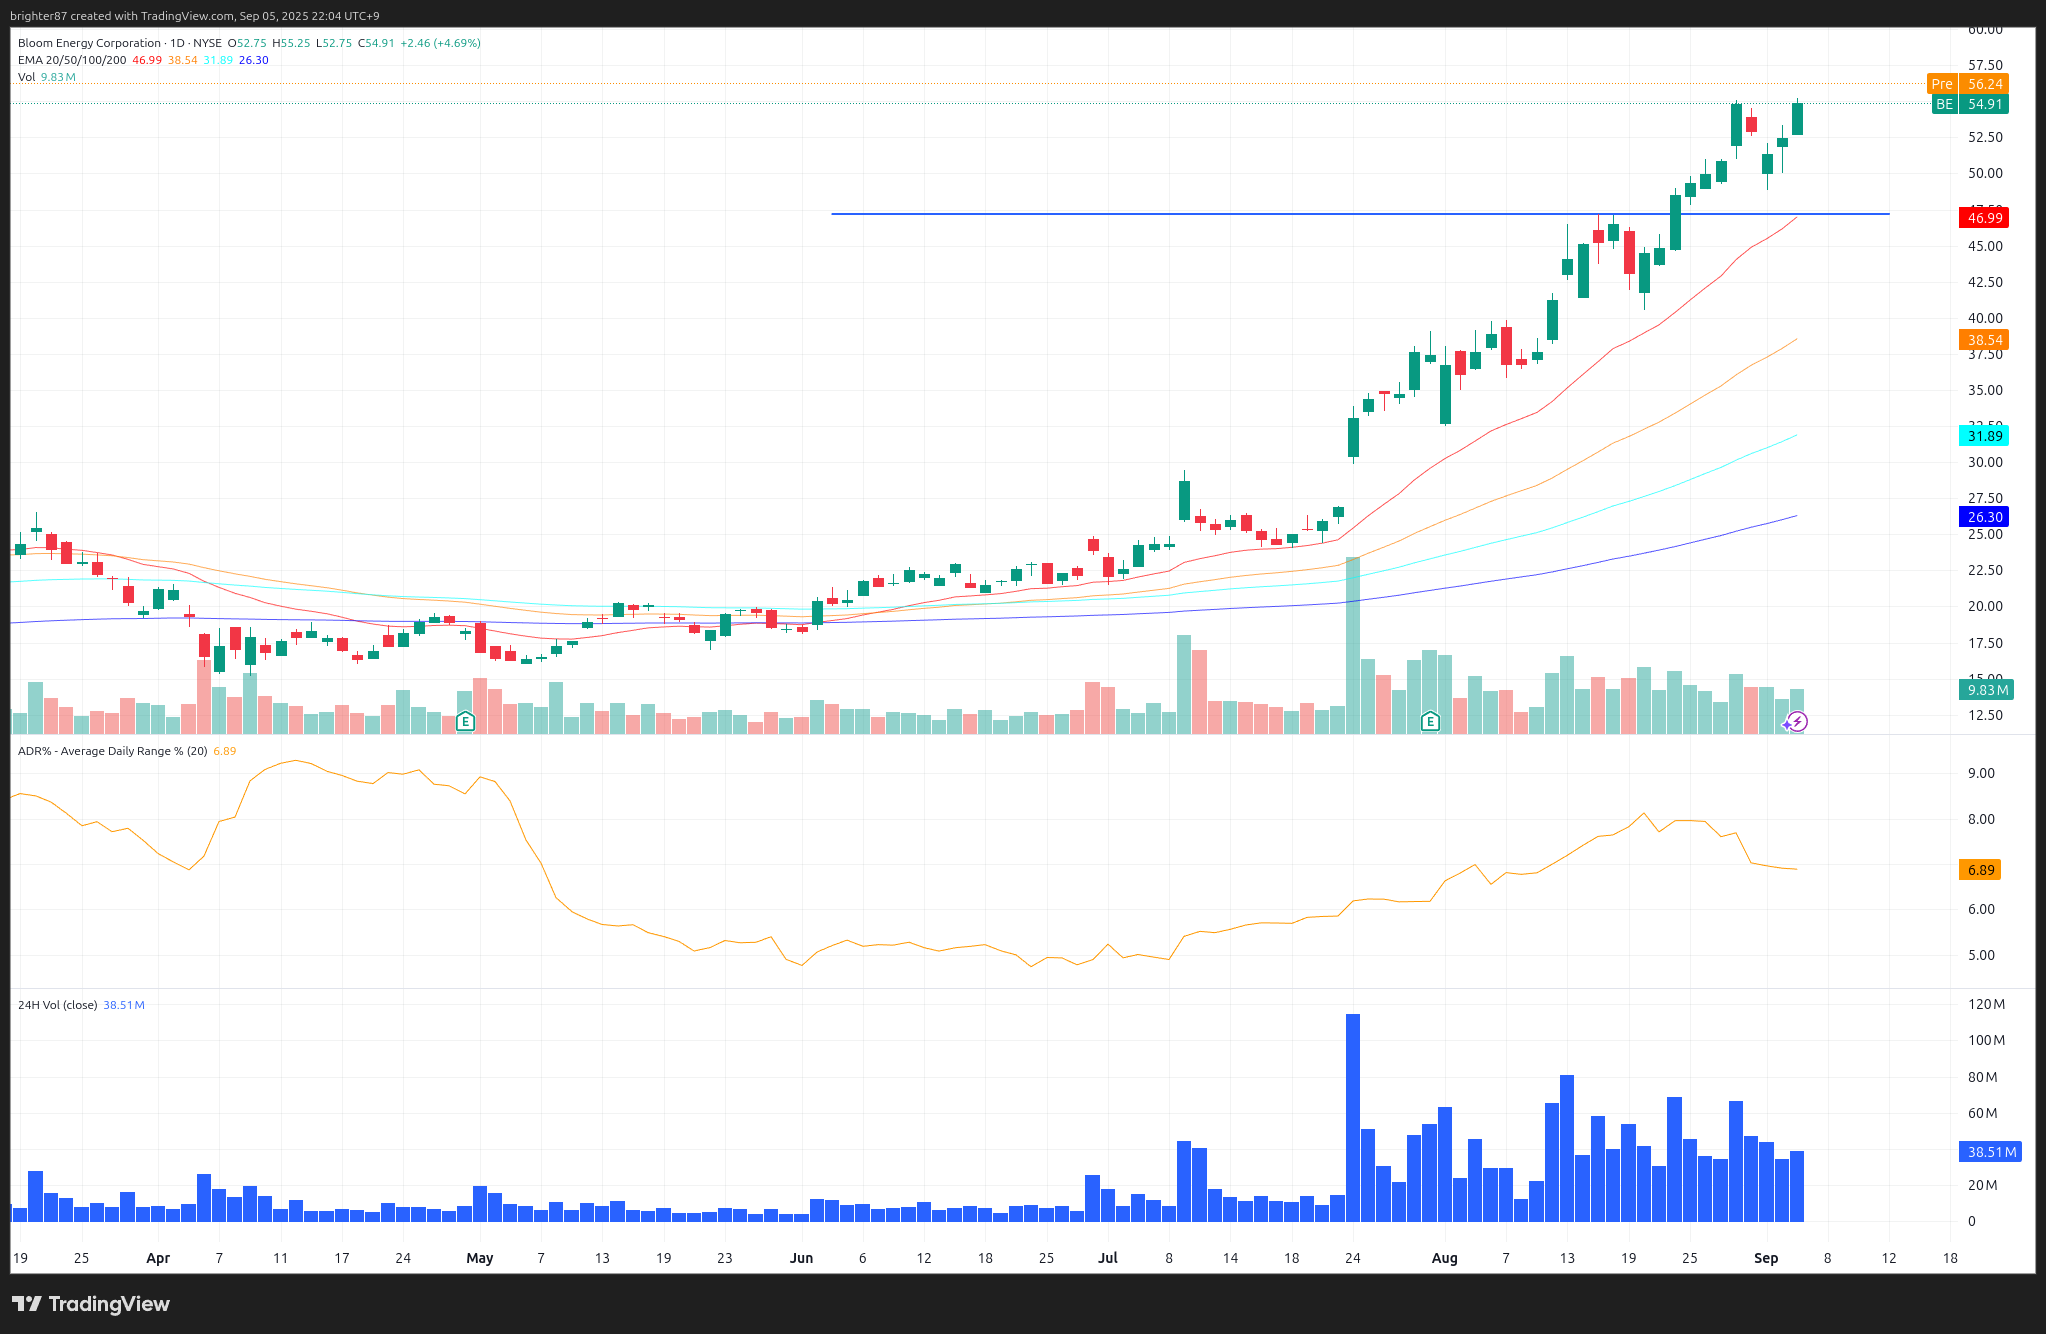The width and height of the screenshot is (2046, 1334).
Task: Click the blue horizontal resistance line
Action: [x=1100, y=214]
